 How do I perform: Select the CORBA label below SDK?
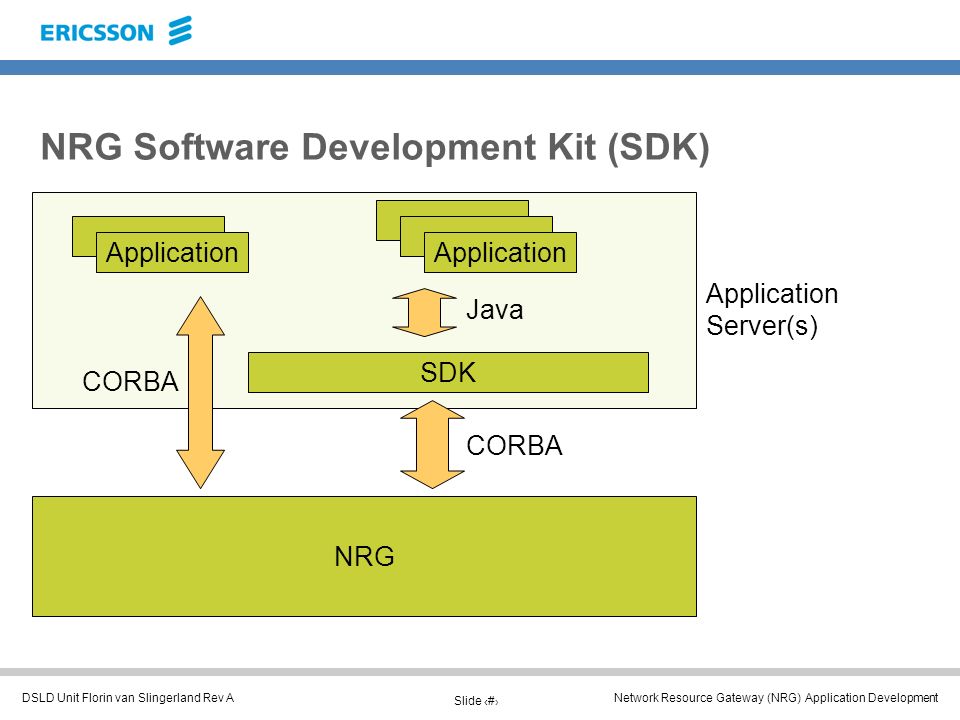tap(514, 446)
